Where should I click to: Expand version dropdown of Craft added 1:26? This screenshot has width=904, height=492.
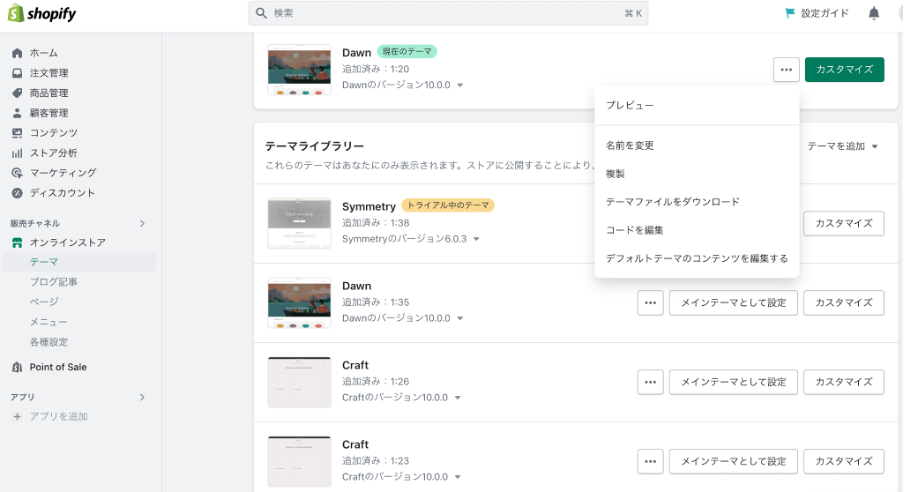pyautogui.click(x=458, y=398)
